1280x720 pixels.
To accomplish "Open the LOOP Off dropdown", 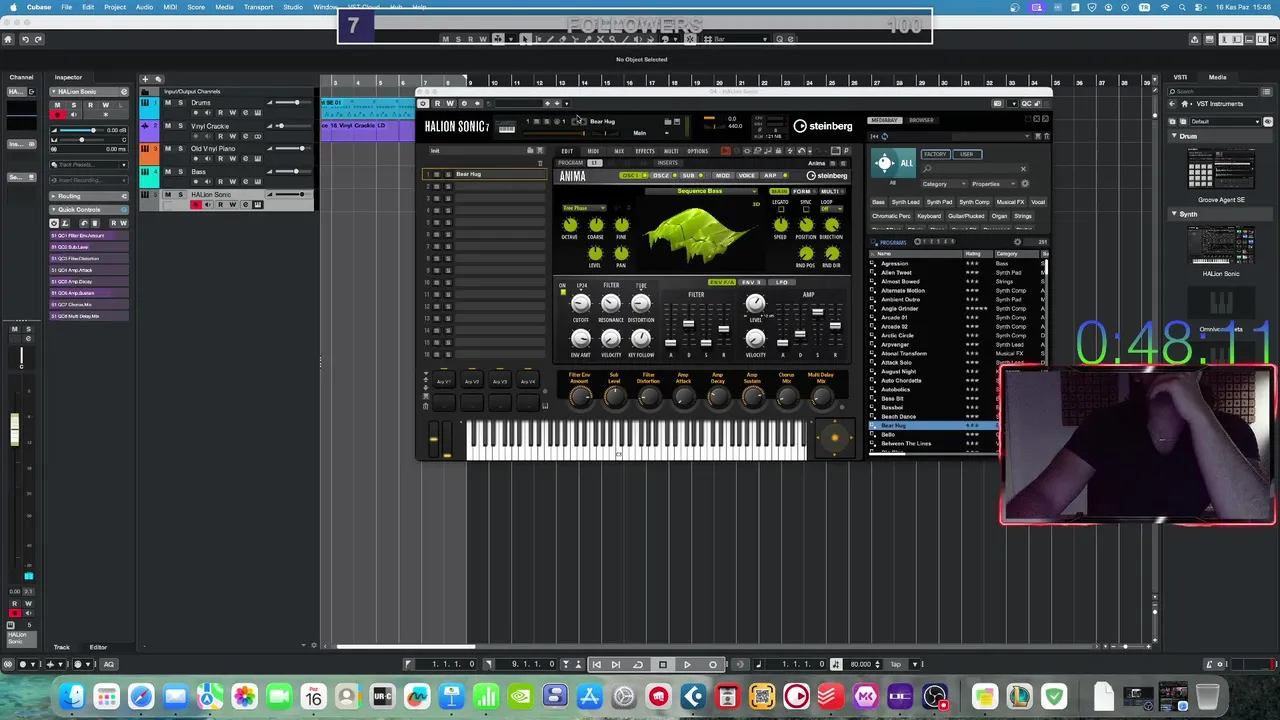I will point(832,209).
